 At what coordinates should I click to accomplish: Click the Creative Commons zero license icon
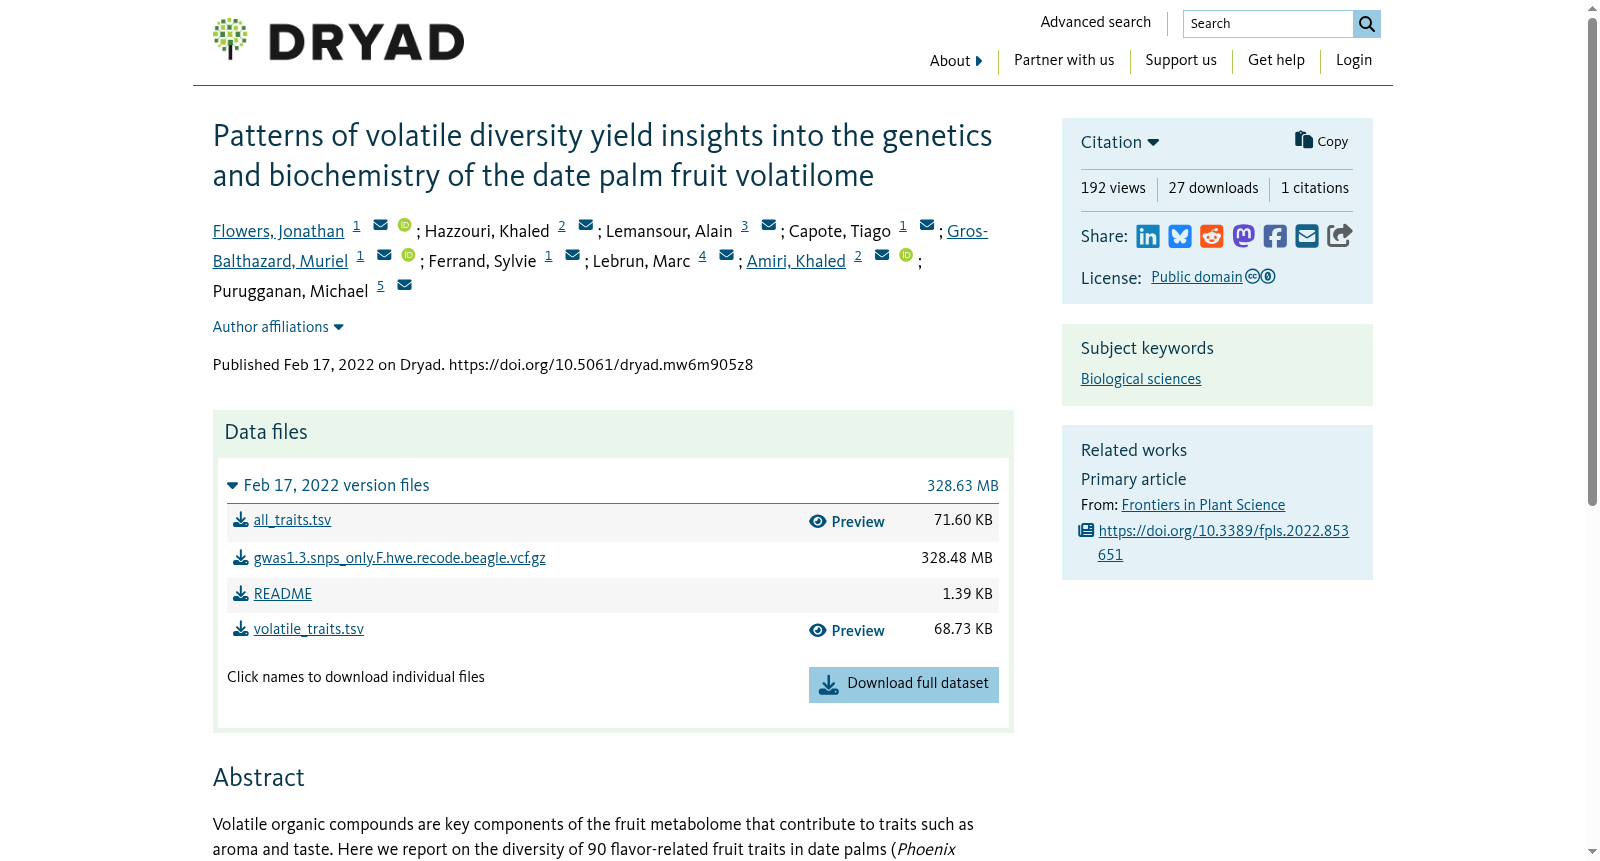tap(1260, 277)
